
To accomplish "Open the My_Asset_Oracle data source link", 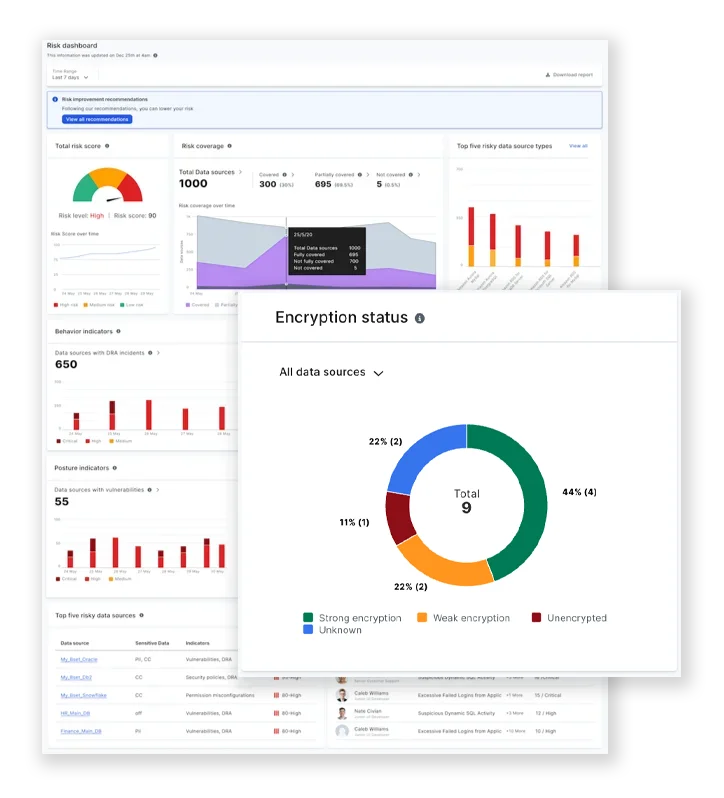I will point(79,660).
